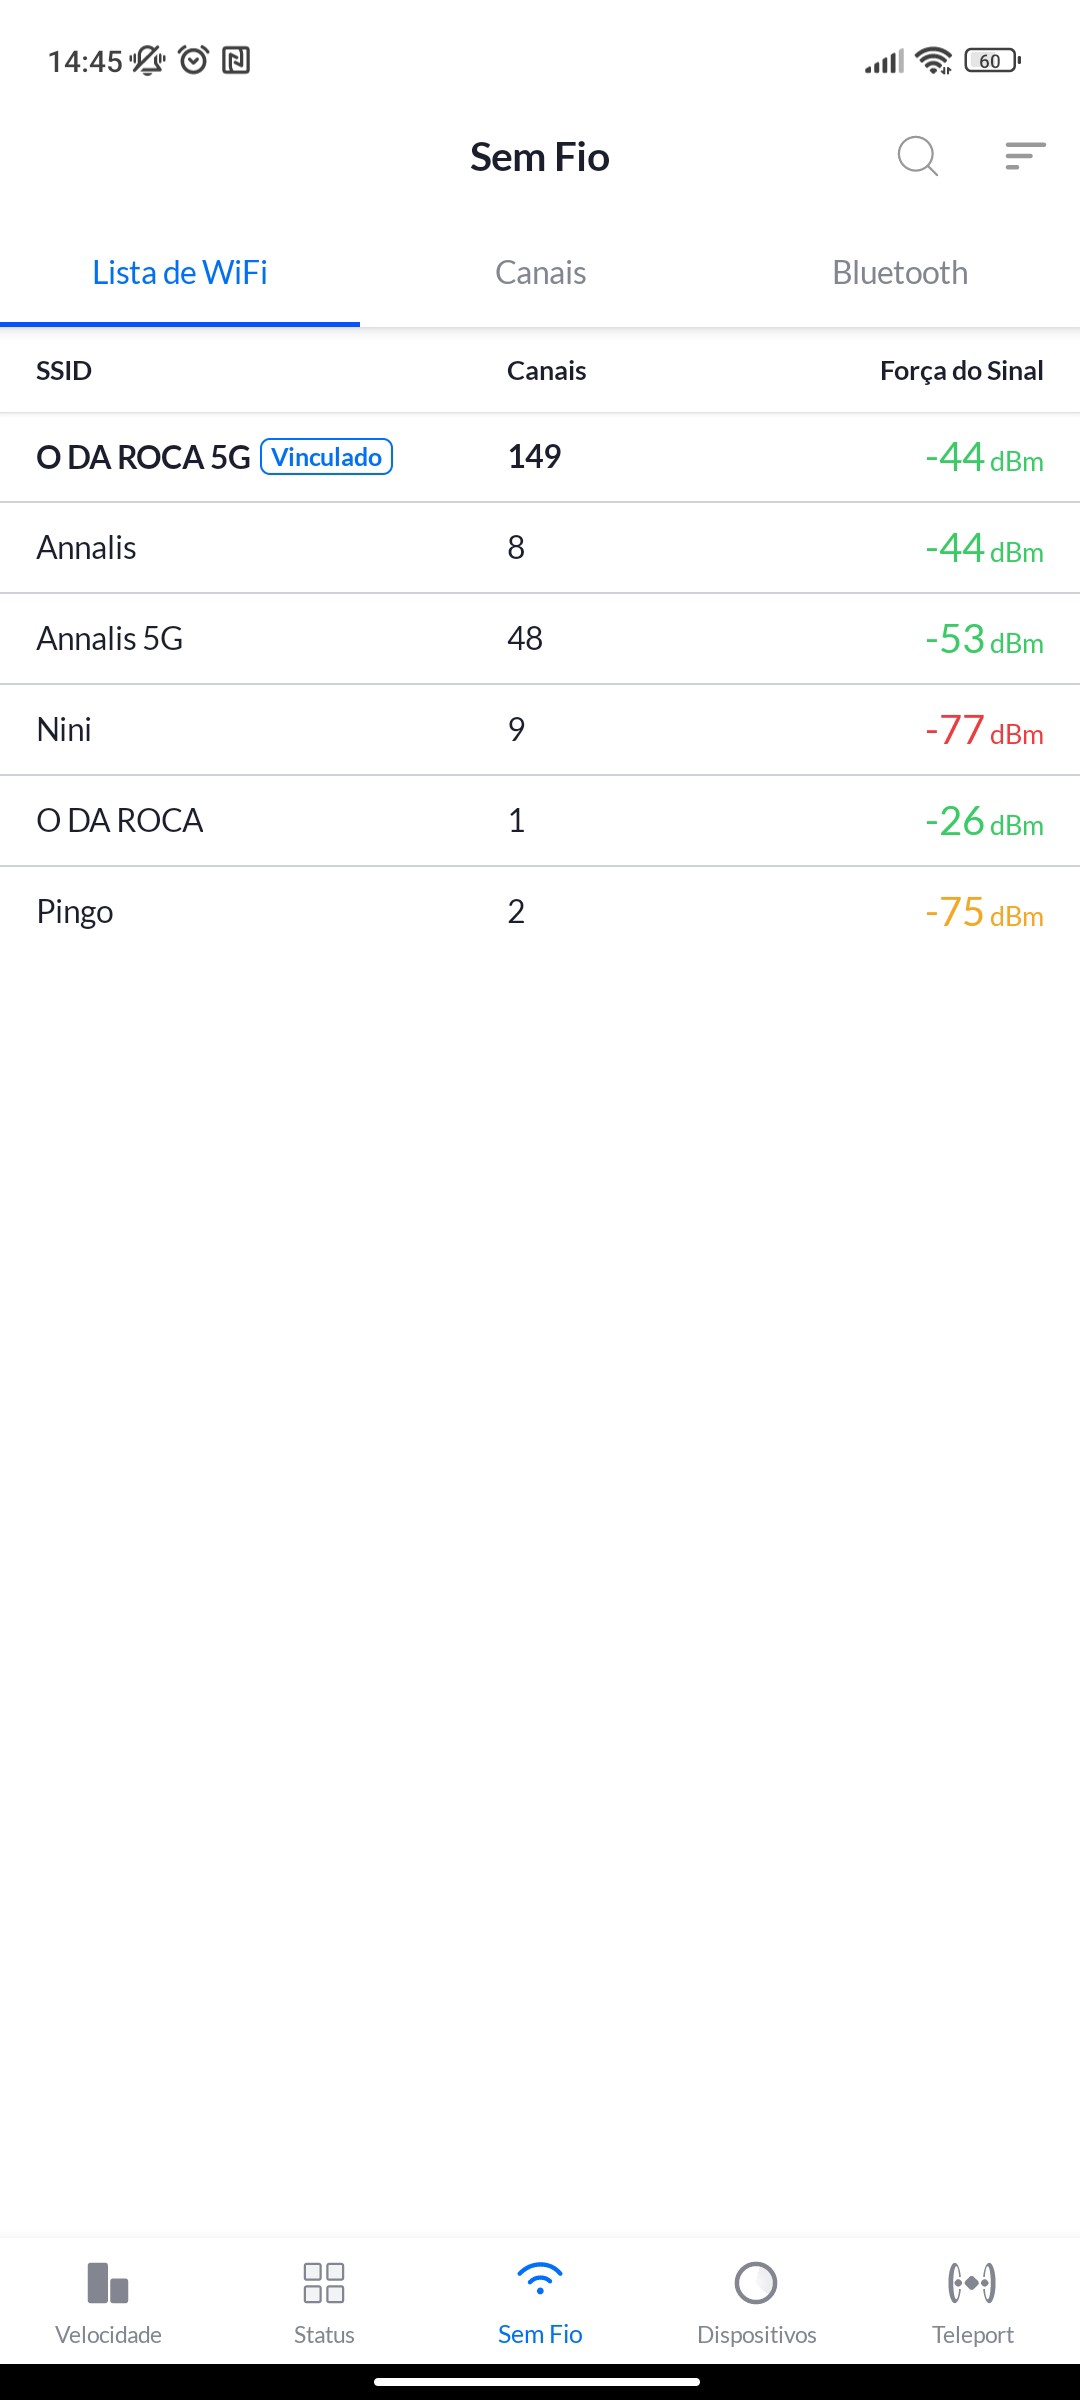Screen dimensions: 1080x2400
Task: Sort by the SSID column header
Action: [x=64, y=371]
